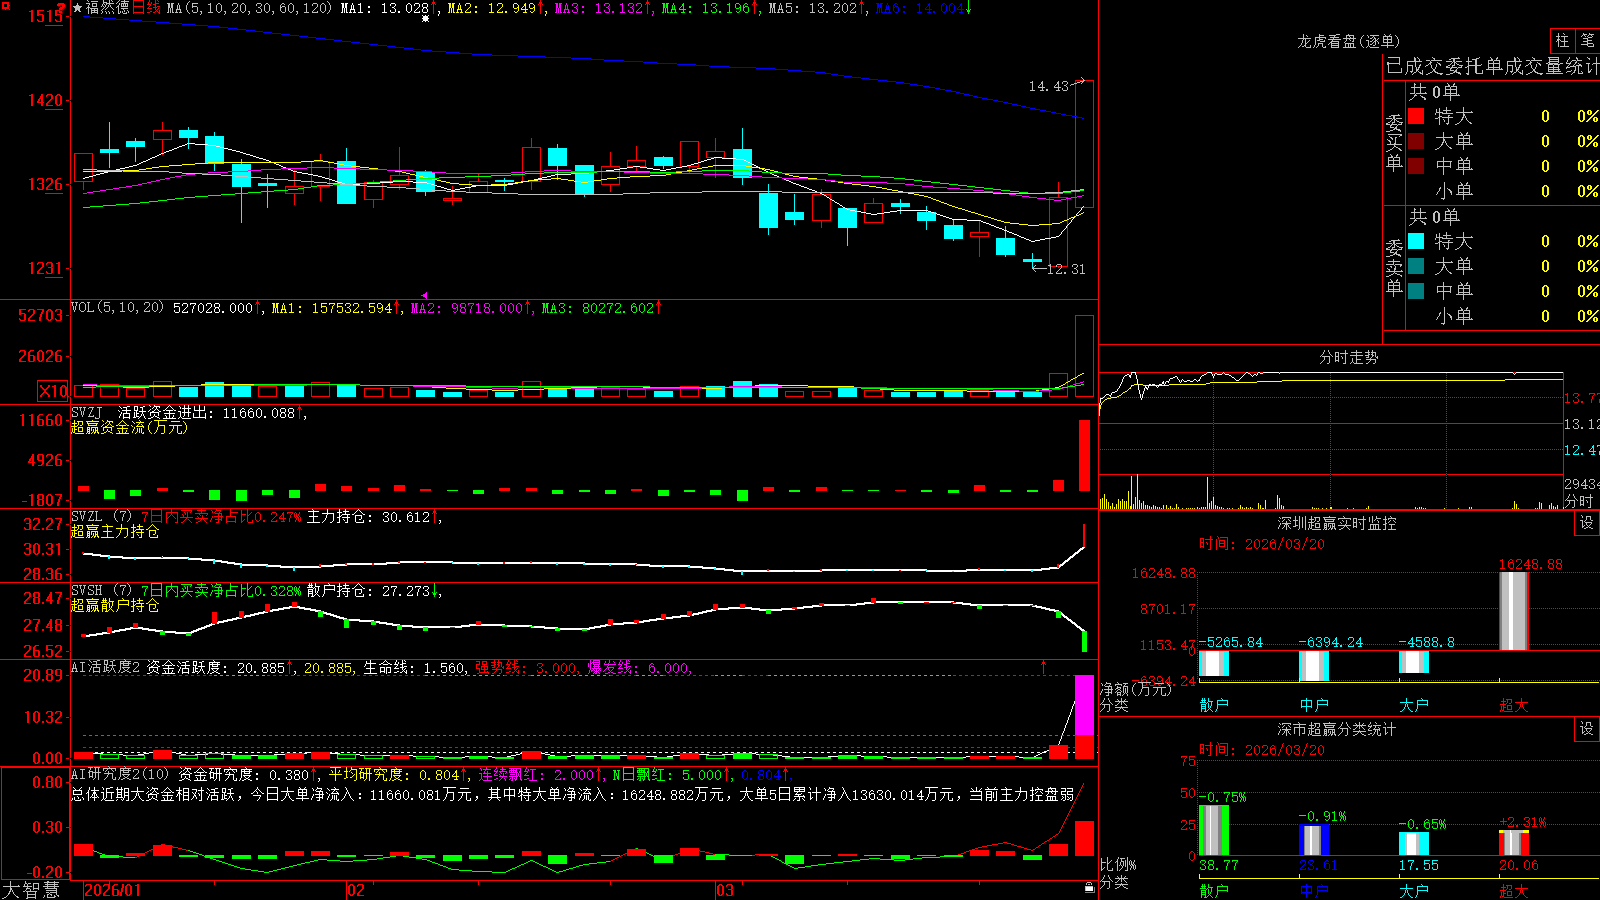Switch 龙虎看盘 to 笔 tick view
Viewport: 1600px width, 900px height.
tap(1588, 40)
